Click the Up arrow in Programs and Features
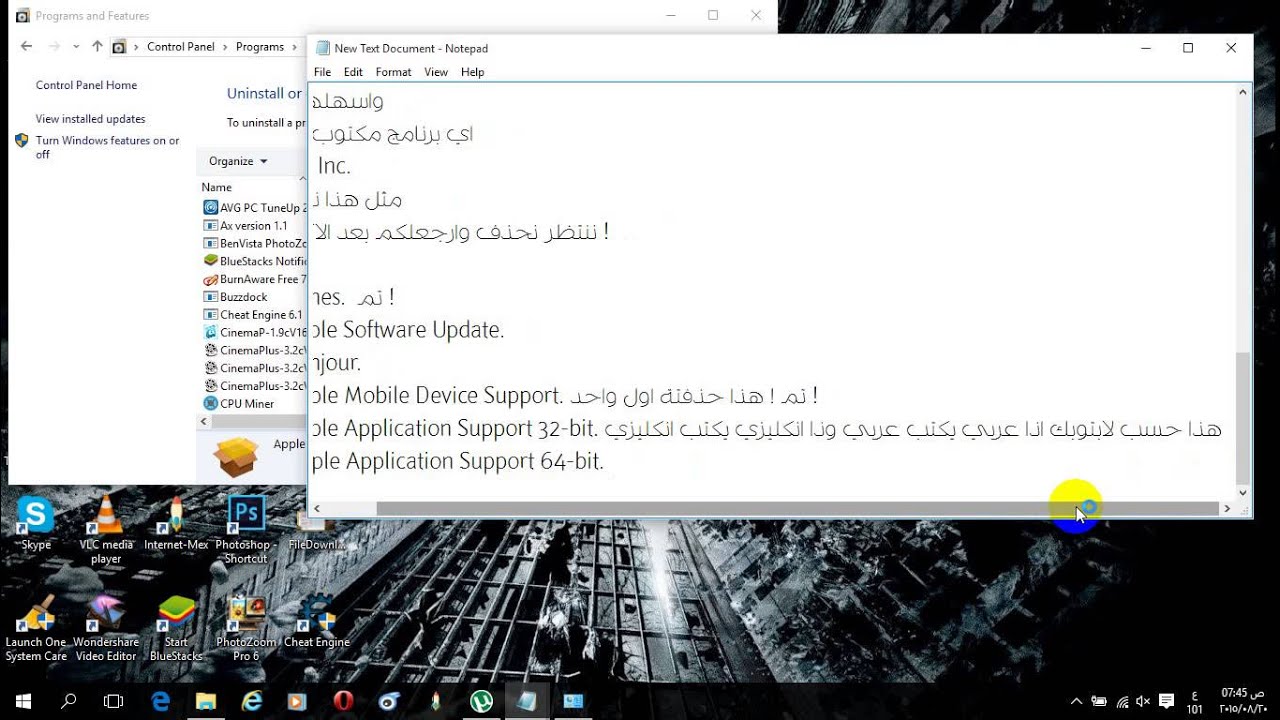Image resolution: width=1280 pixels, height=720 pixels. tap(97, 47)
